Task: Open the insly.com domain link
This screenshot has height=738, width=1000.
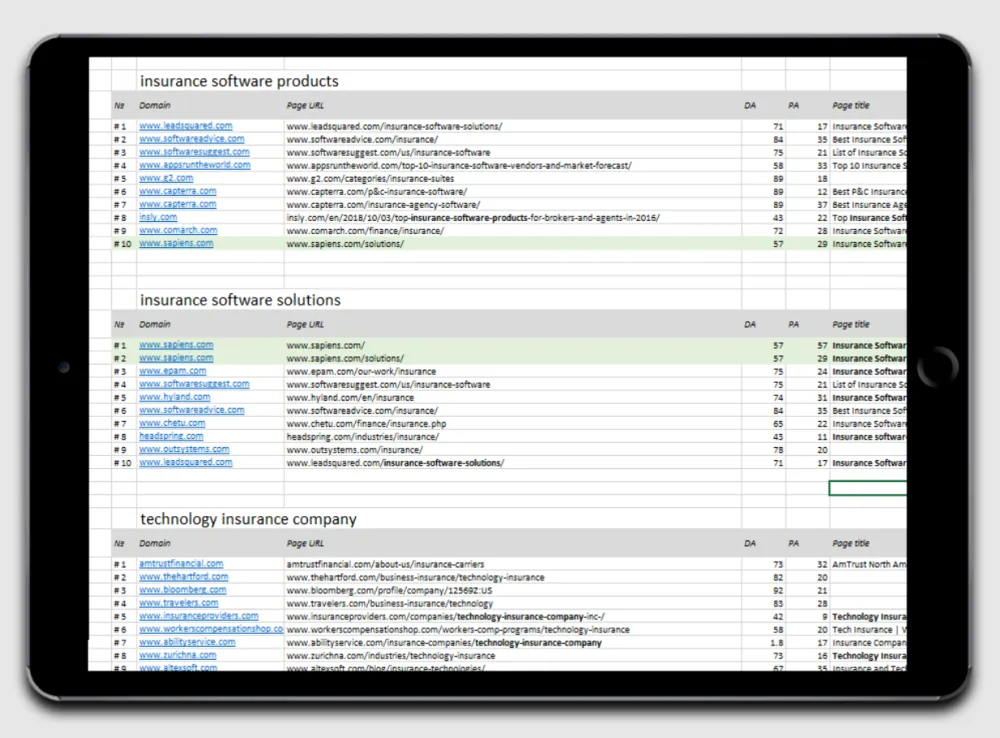Action: 158,217
